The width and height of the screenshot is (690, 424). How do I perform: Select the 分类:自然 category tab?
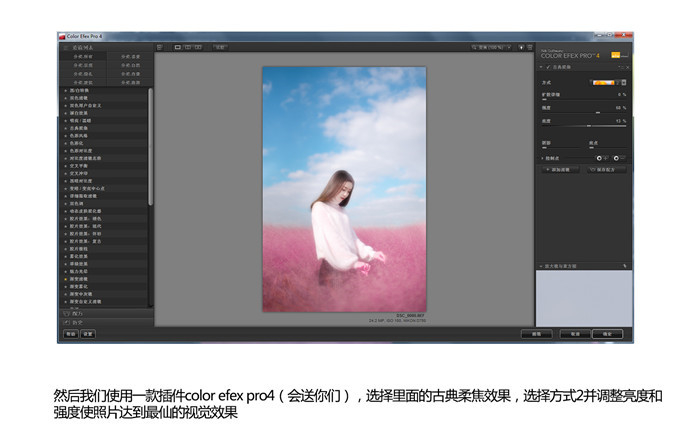(x=130, y=65)
